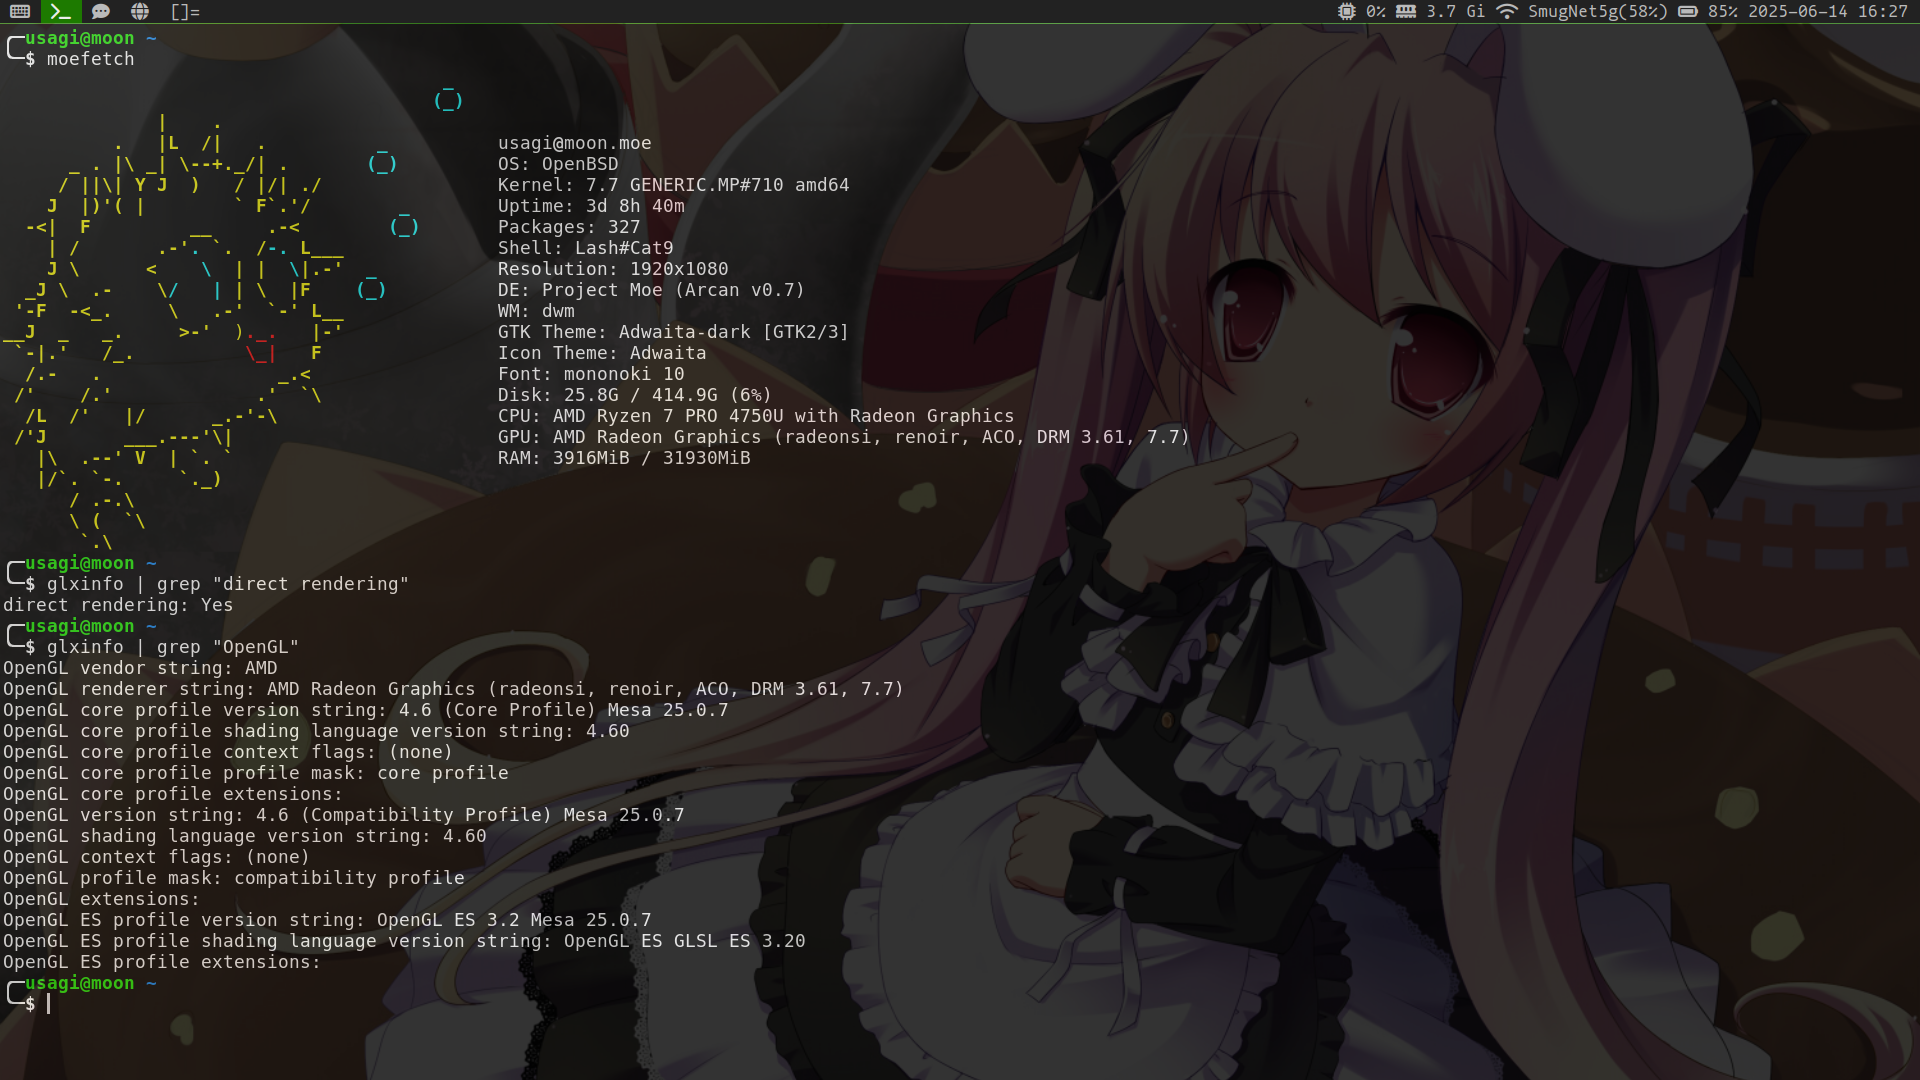Click the Icon Theme: Adwaita line
Screen dimensions: 1920x1080
(602, 353)
